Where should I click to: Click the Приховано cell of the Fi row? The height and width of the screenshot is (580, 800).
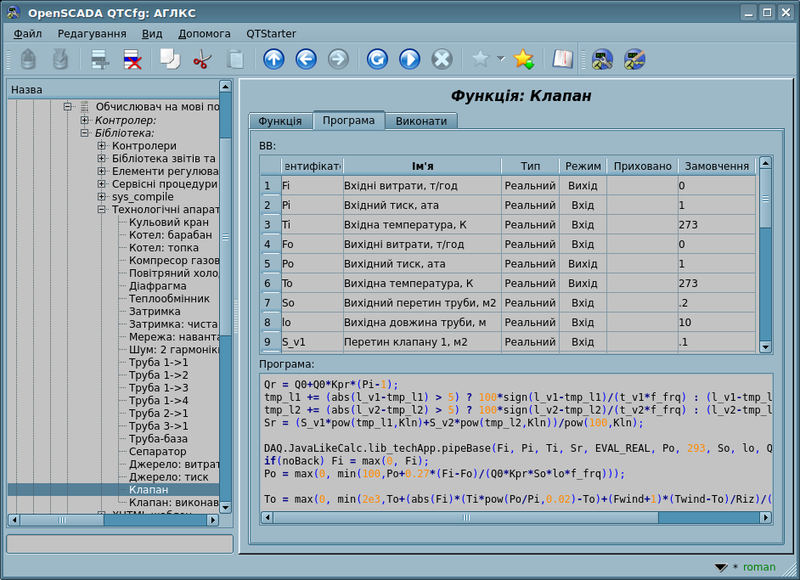click(642, 186)
